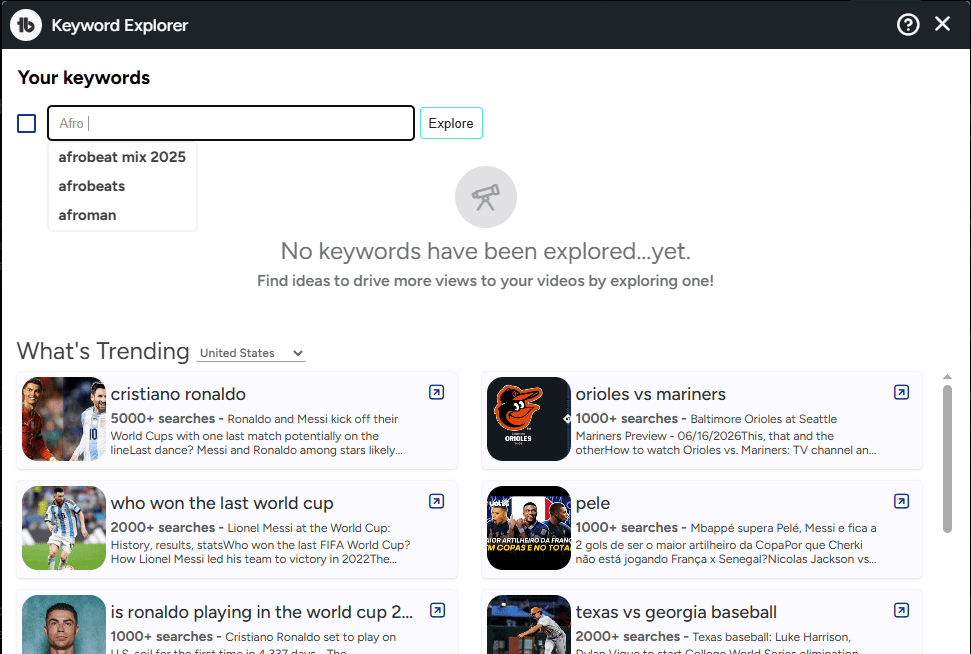Toggle the checkbox beside the keyword input
The image size is (971, 654).
pos(27,123)
